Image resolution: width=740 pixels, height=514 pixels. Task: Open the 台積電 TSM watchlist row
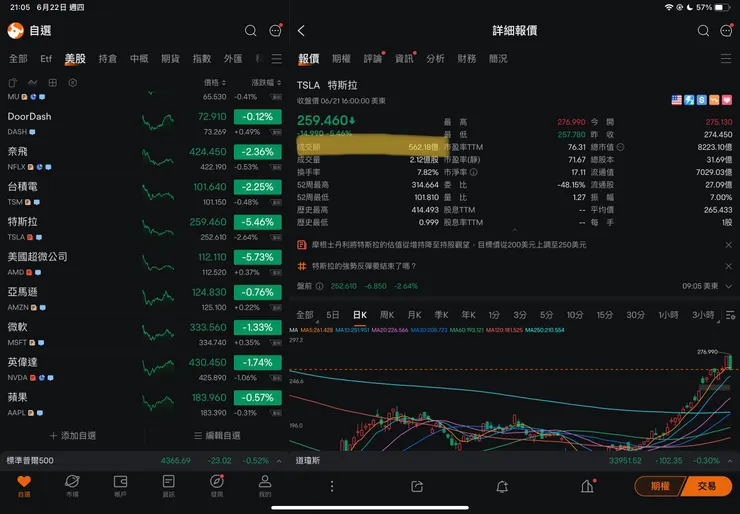tap(144, 194)
